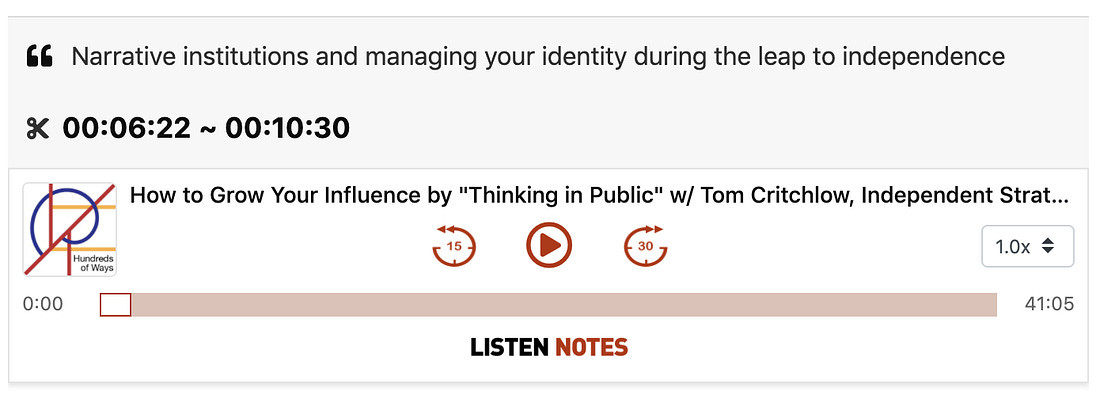Open the episode title link about Thinking in Public
Viewport: 1100px width, 399px height.
(599, 196)
